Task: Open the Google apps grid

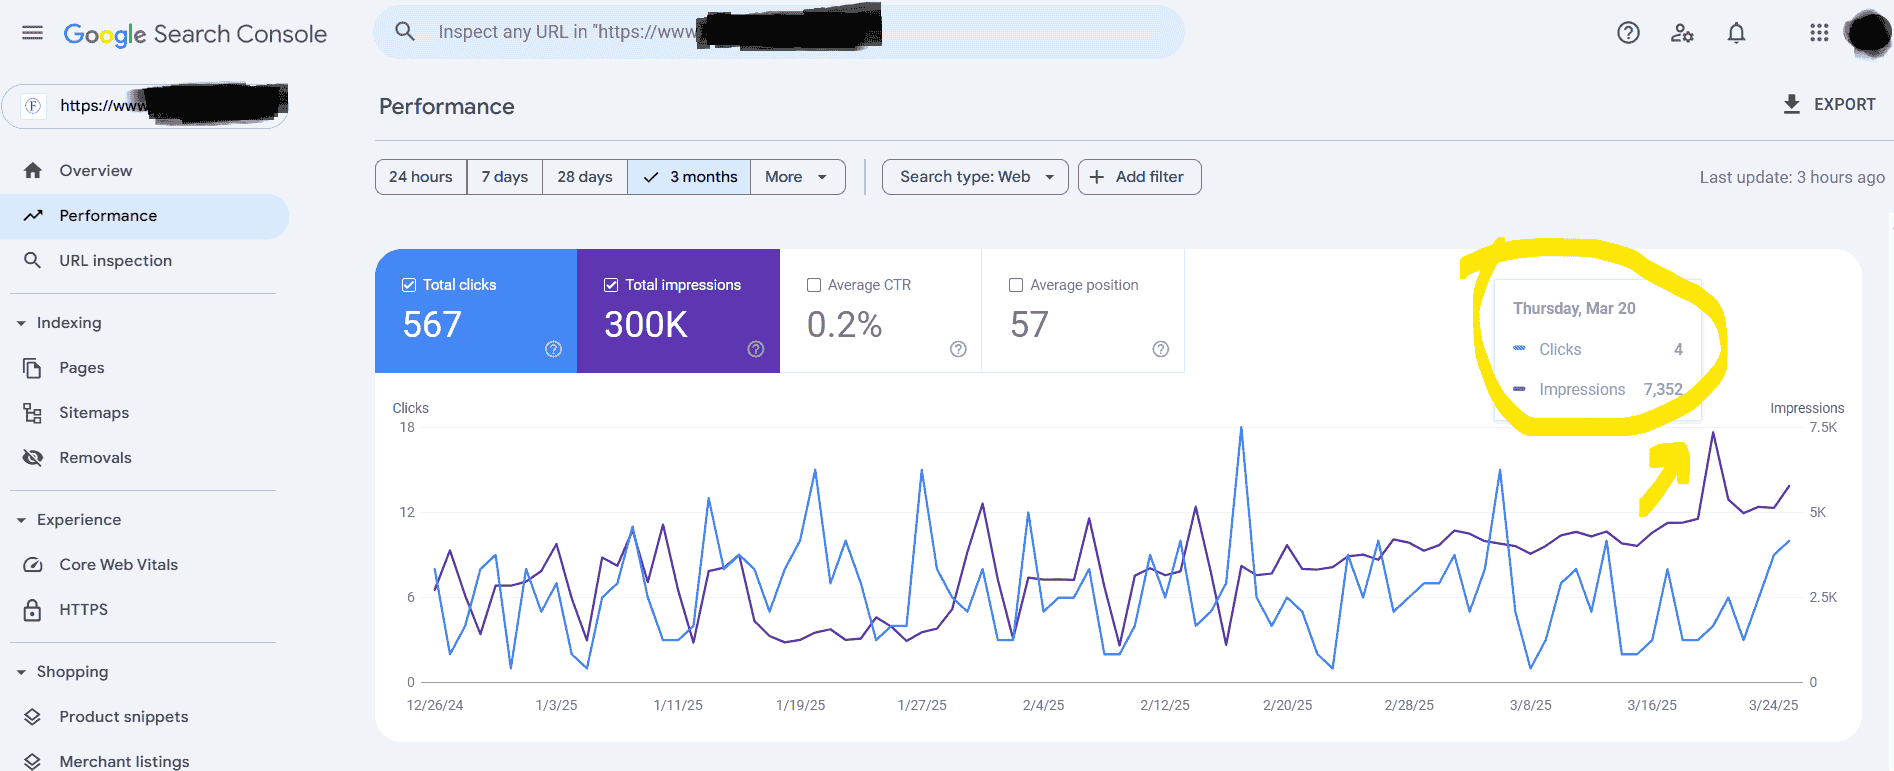Action: 1819,33
